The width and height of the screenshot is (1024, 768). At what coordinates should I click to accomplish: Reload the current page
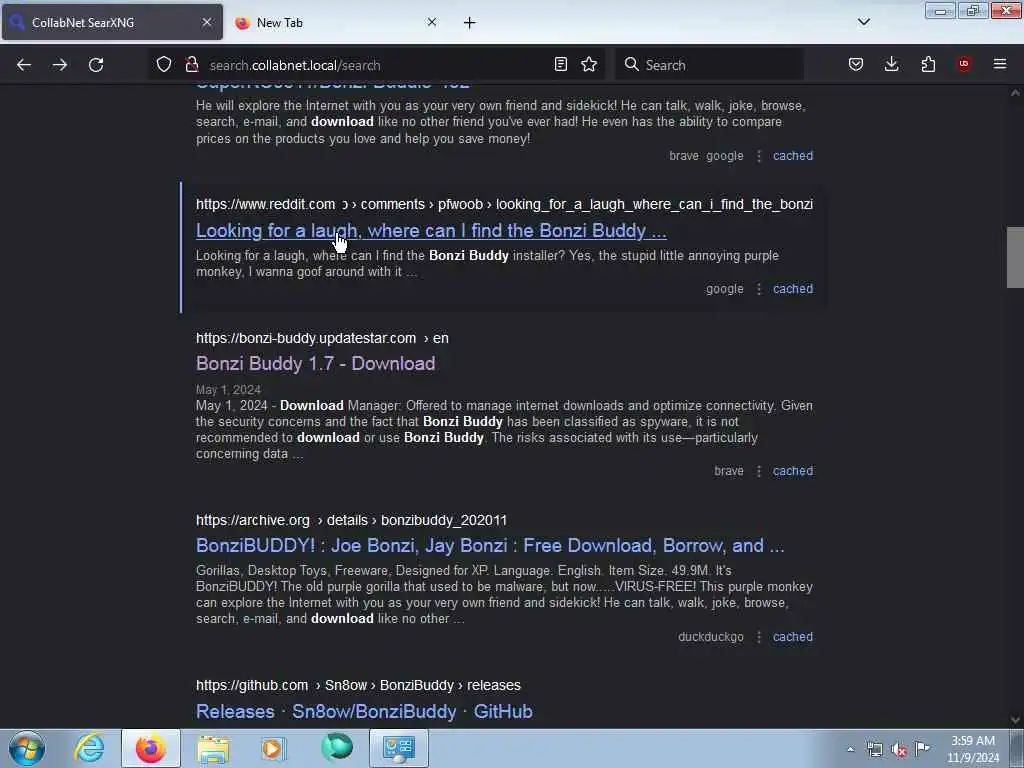pyautogui.click(x=96, y=65)
